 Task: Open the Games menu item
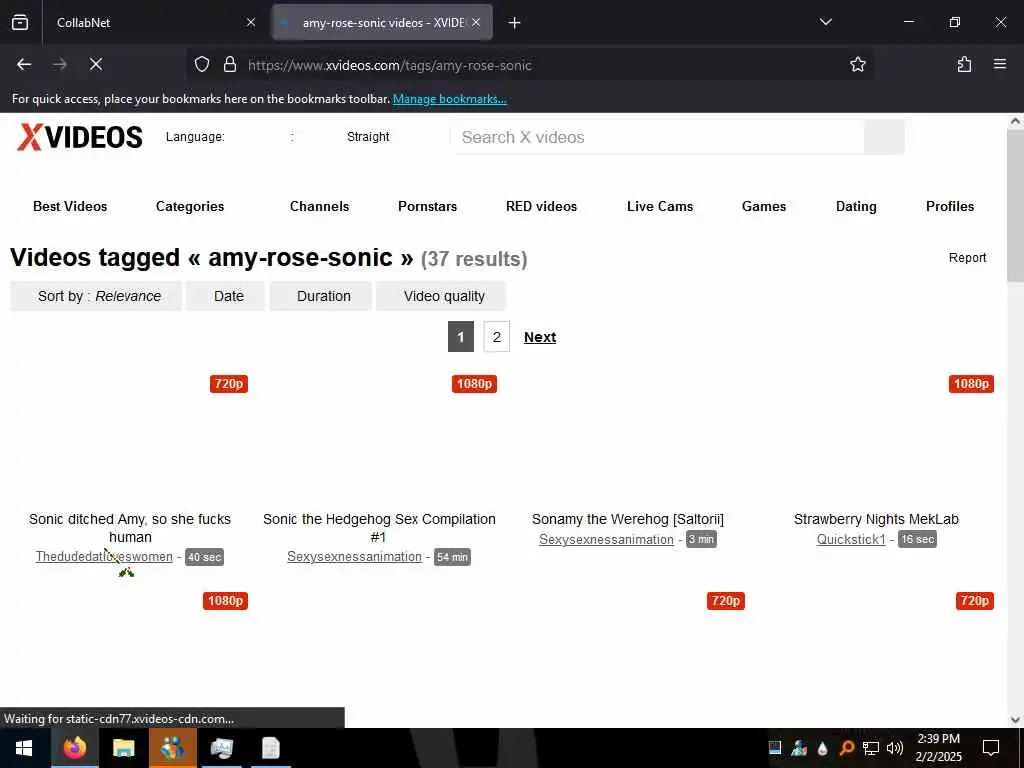tap(763, 206)
